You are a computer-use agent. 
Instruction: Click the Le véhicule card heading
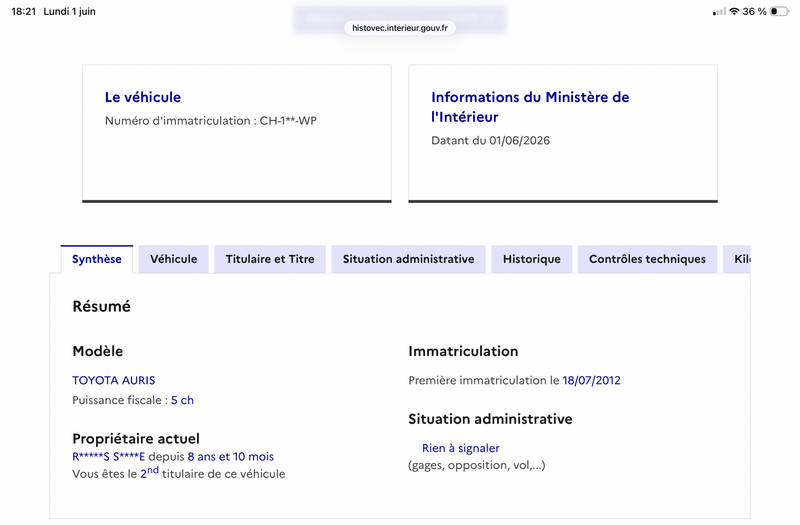[x=143, y=97]
